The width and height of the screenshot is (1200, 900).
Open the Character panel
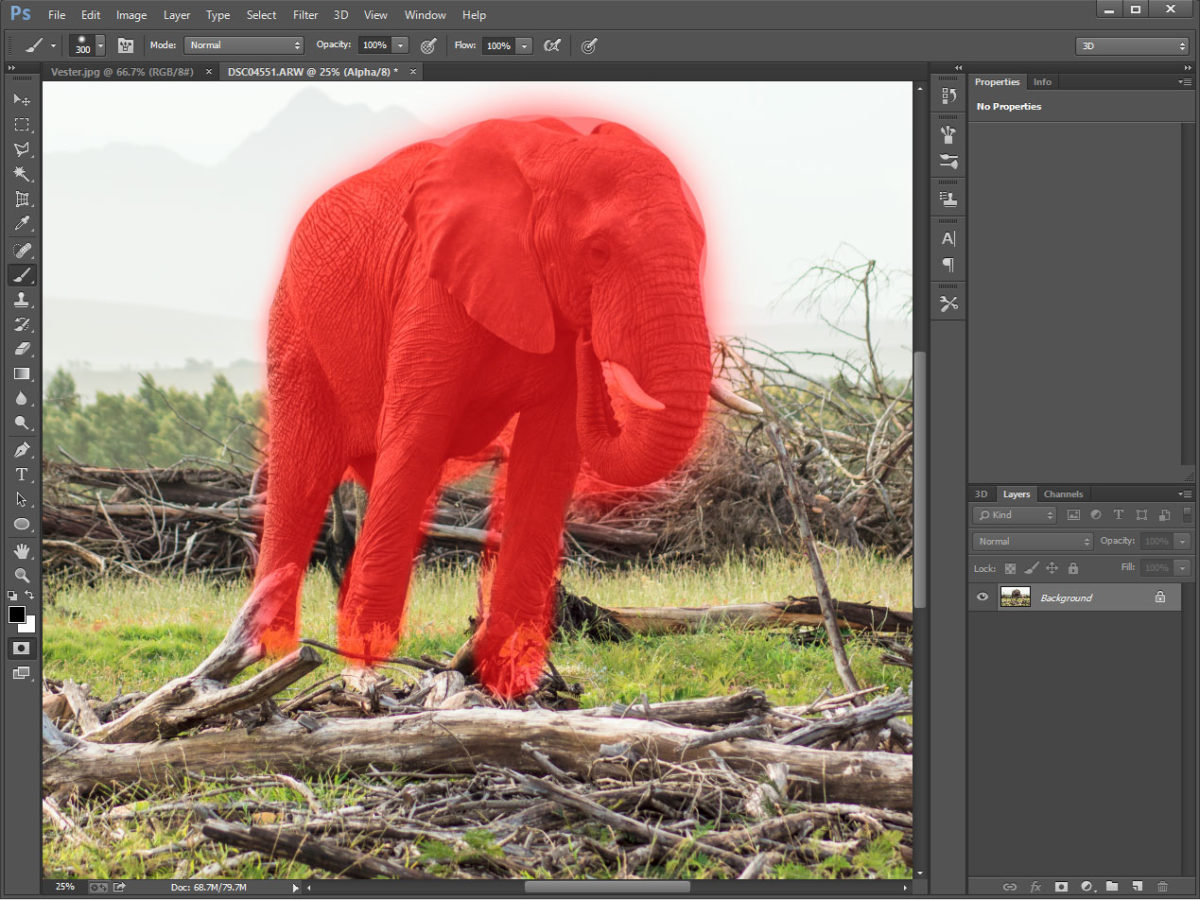coord(947,238)
